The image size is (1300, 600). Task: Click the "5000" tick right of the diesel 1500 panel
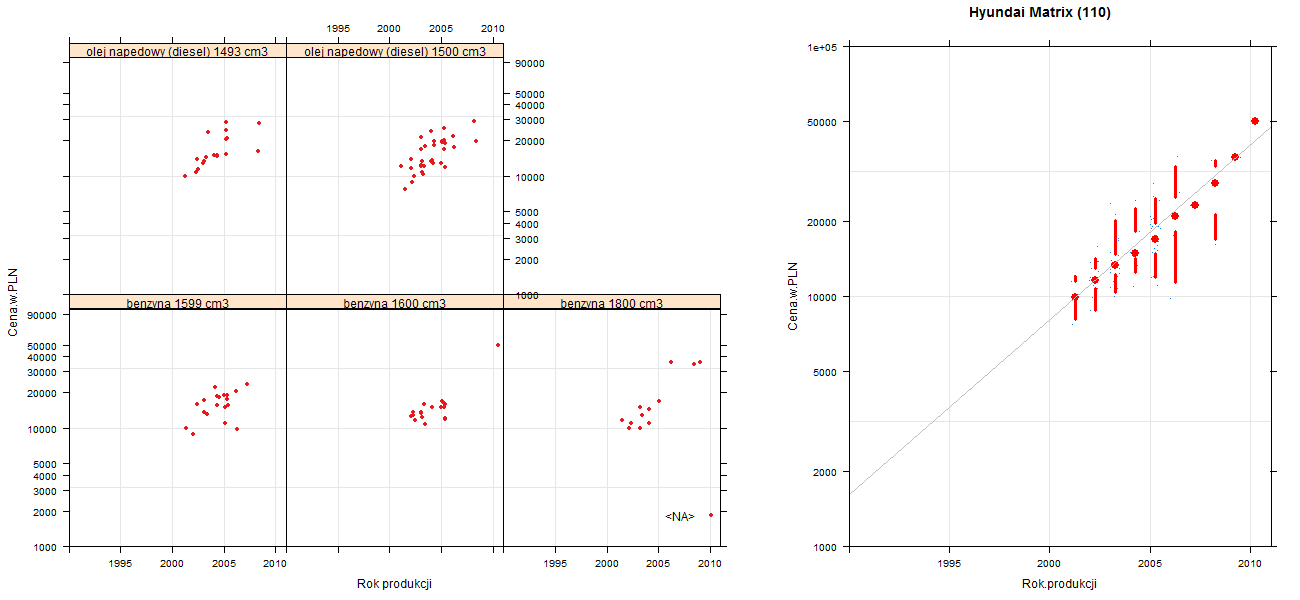[x=526, y=213]
